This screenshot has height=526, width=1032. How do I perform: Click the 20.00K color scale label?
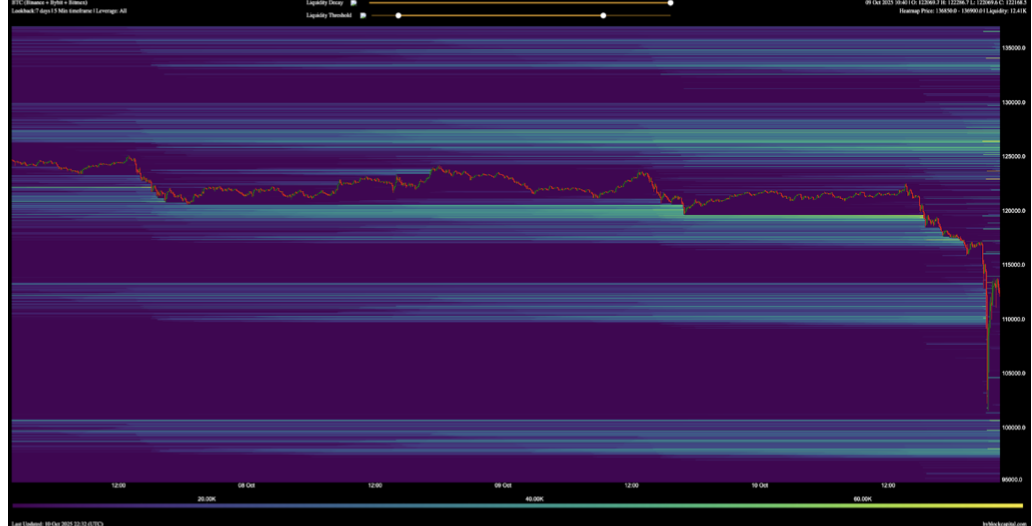(207, 498)
